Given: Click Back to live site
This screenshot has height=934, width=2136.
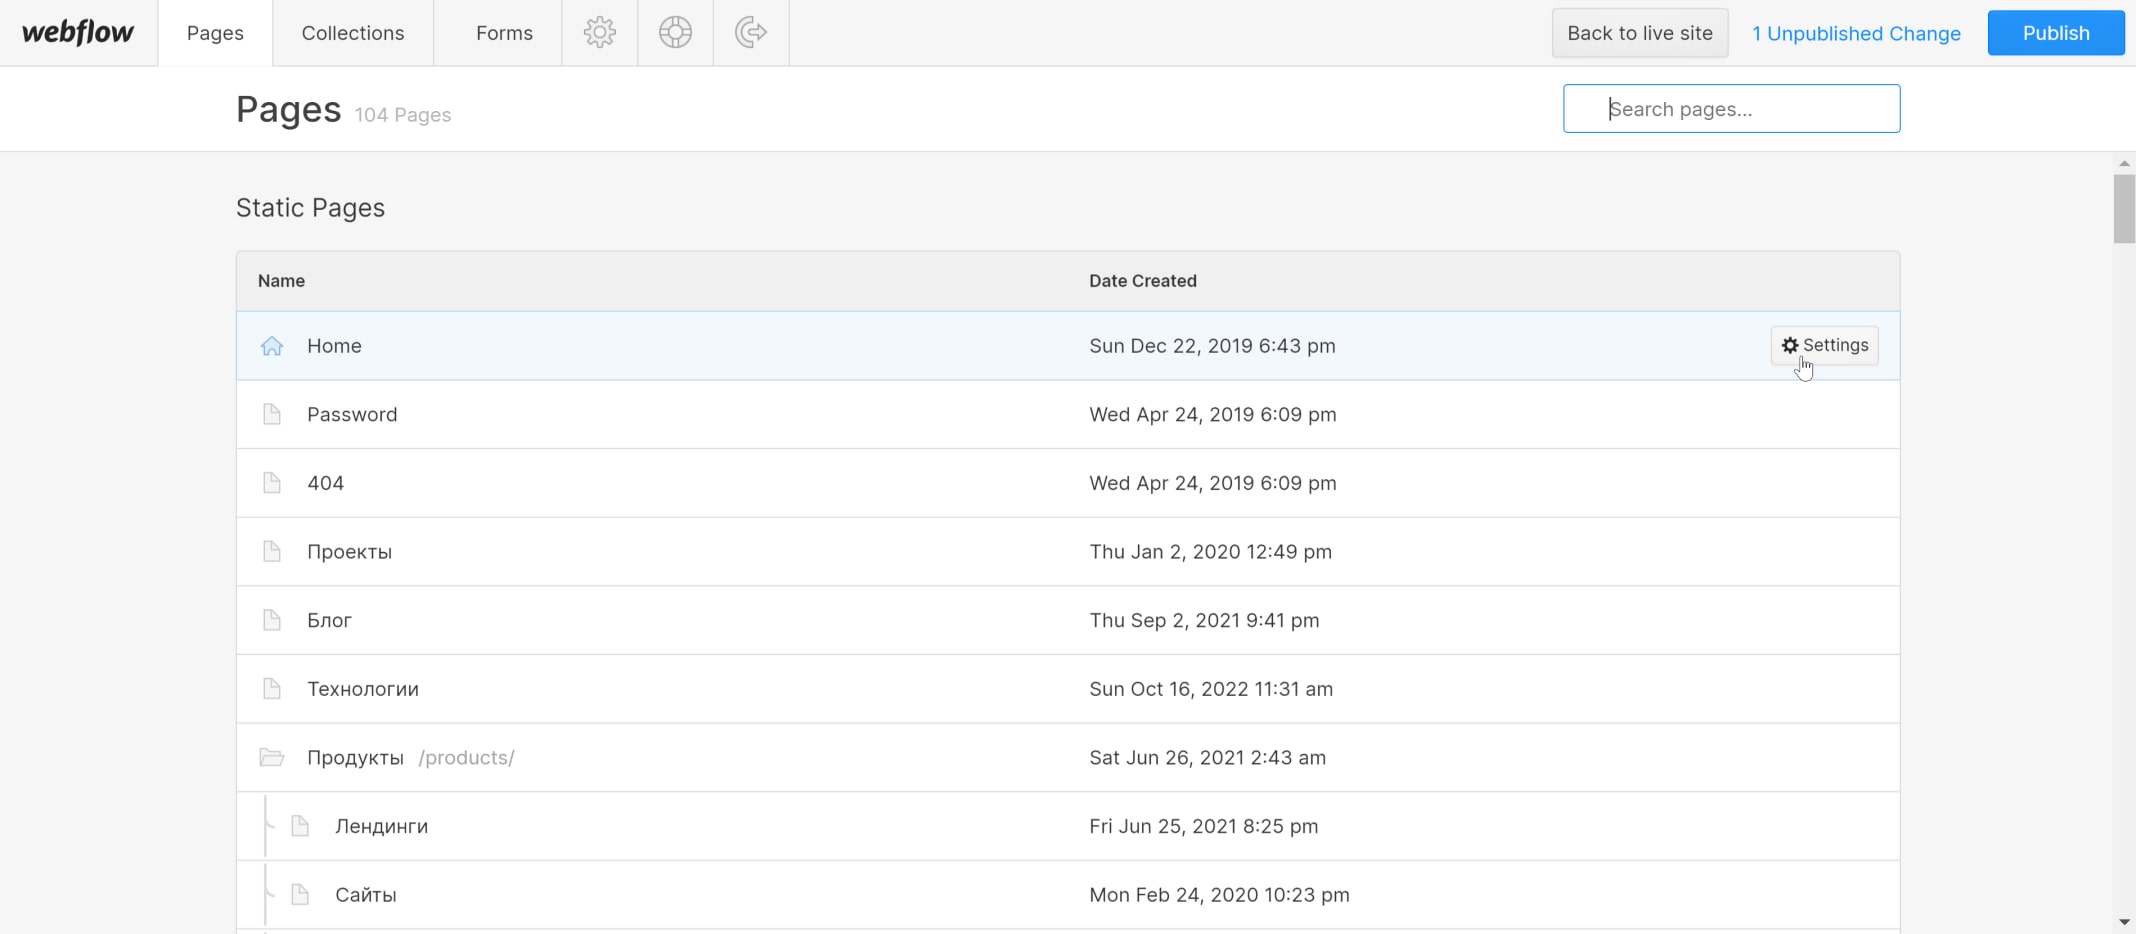Looking at the screenshot, I should [x=1640, y=33].
